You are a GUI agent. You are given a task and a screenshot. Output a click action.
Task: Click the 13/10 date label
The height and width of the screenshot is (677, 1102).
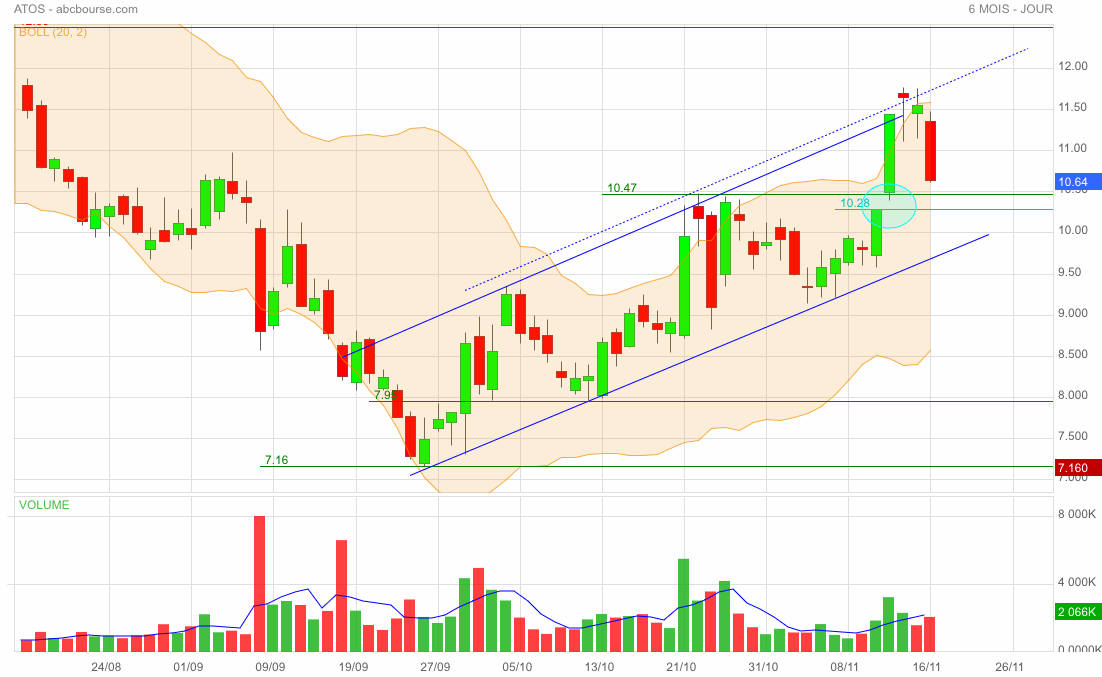click(599, 667)
